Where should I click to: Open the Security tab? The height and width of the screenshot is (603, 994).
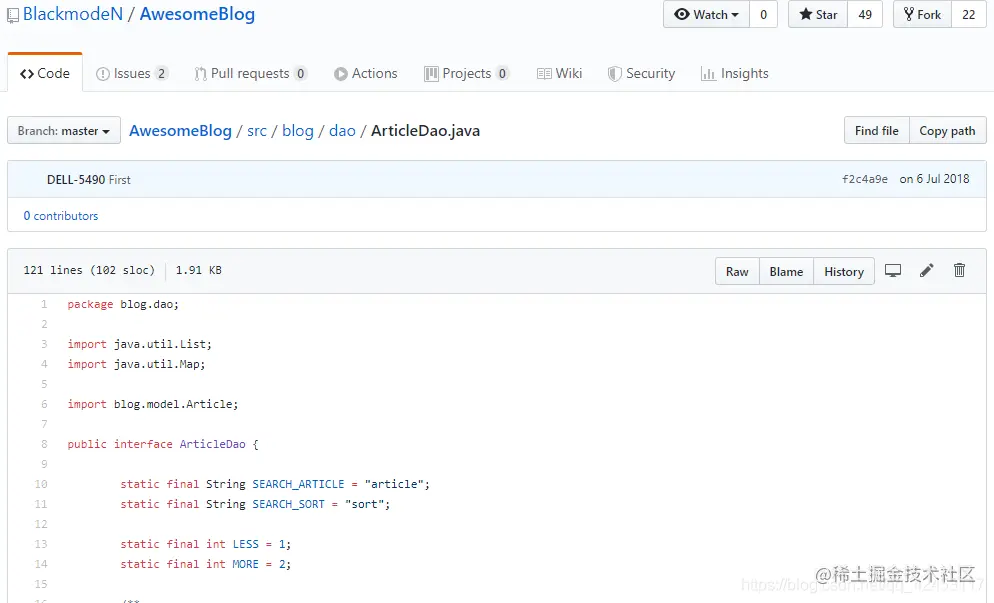(x=641, y=74)
